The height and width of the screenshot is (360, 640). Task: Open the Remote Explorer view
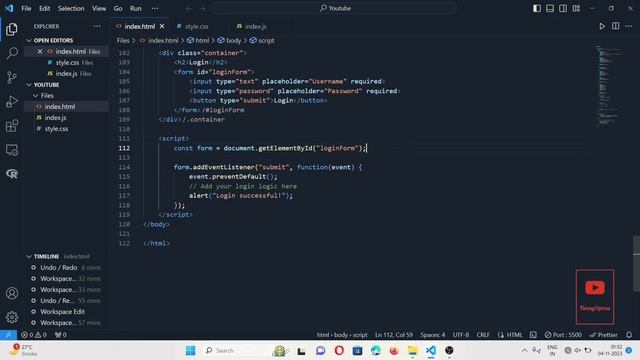[12, 150]
